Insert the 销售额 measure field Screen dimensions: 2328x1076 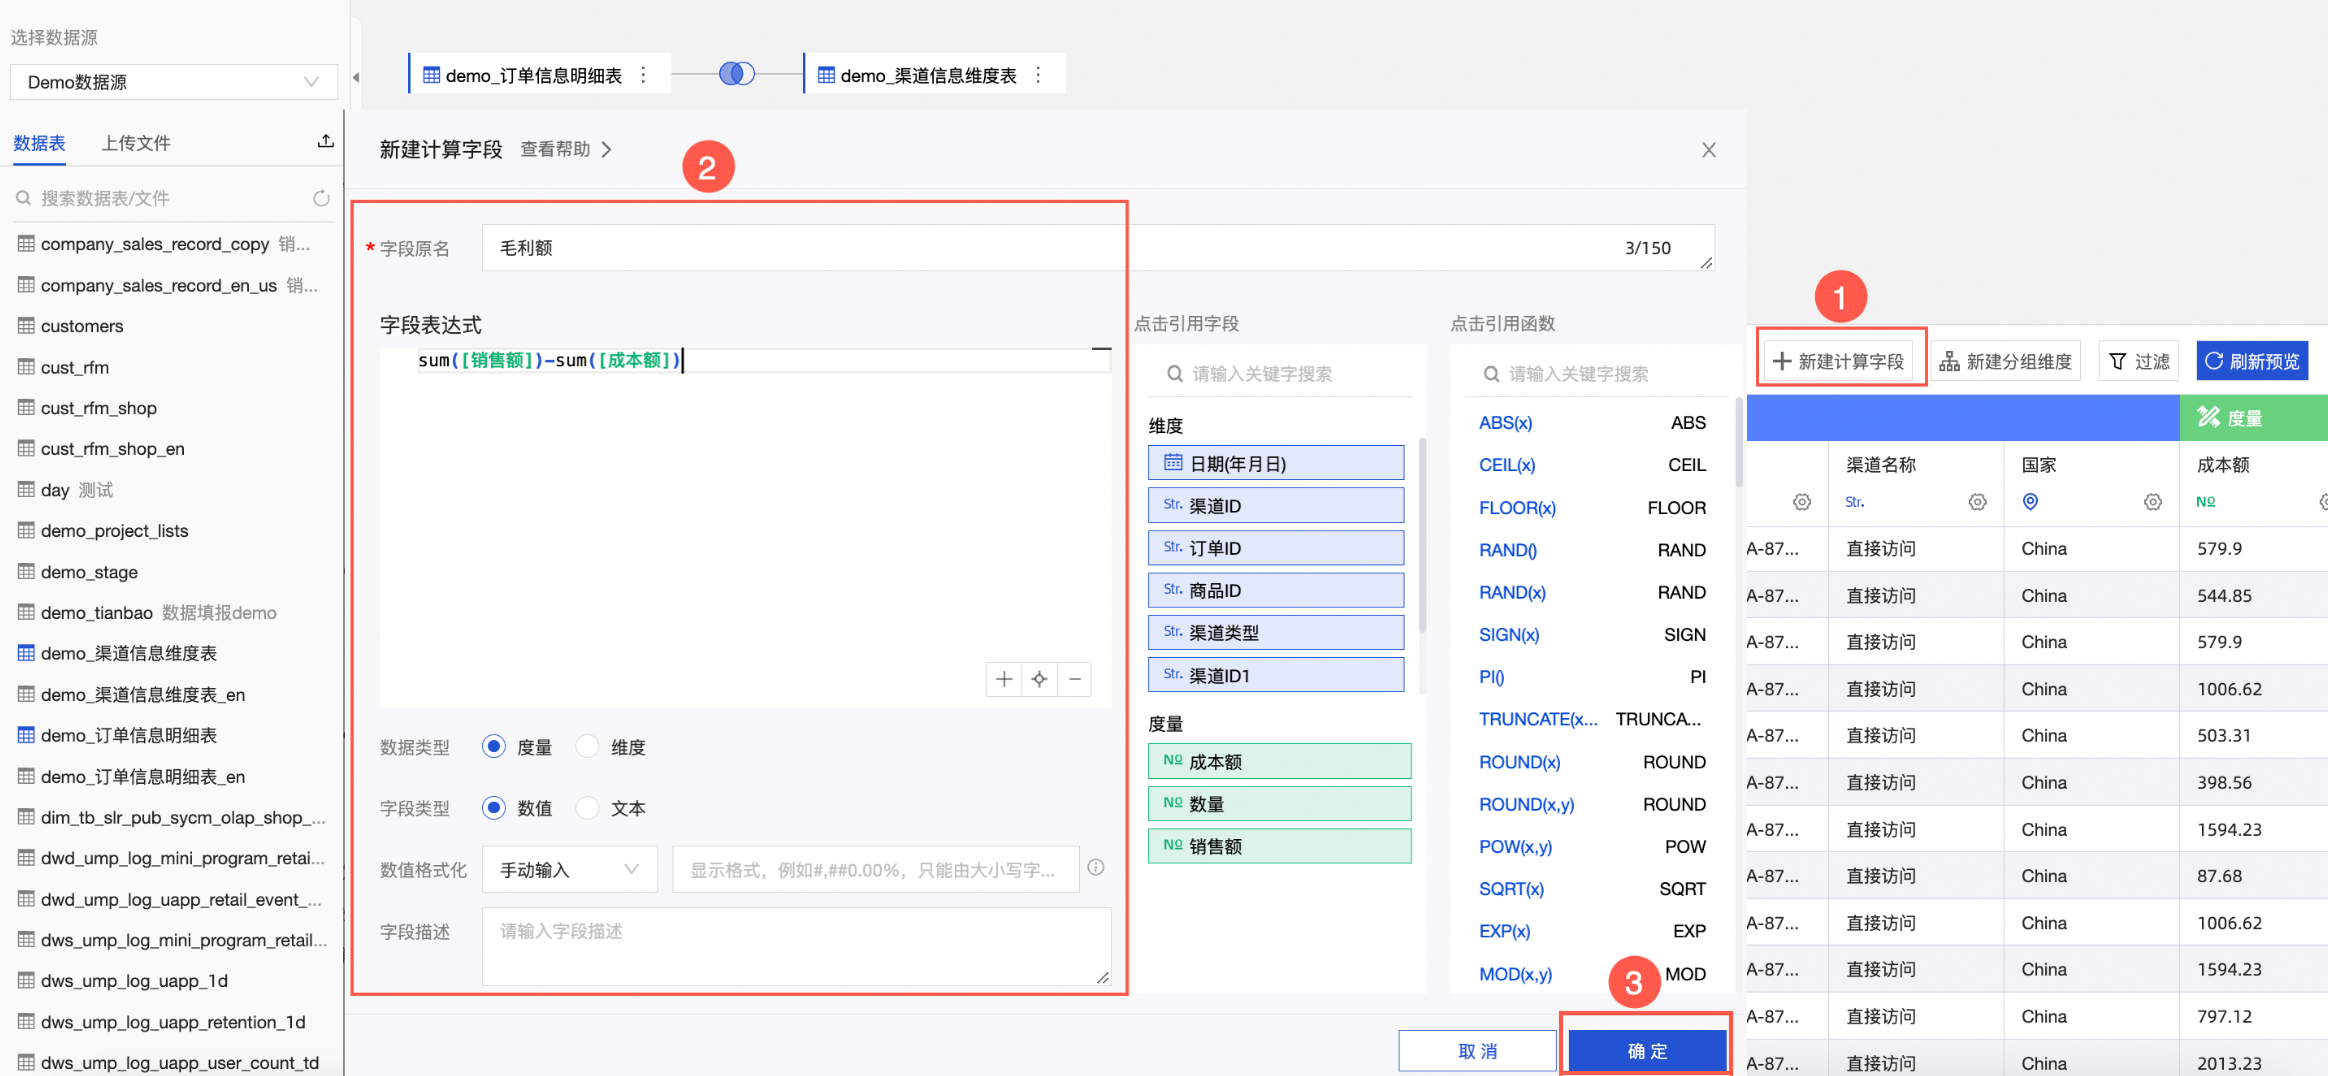pos(1280,846)
